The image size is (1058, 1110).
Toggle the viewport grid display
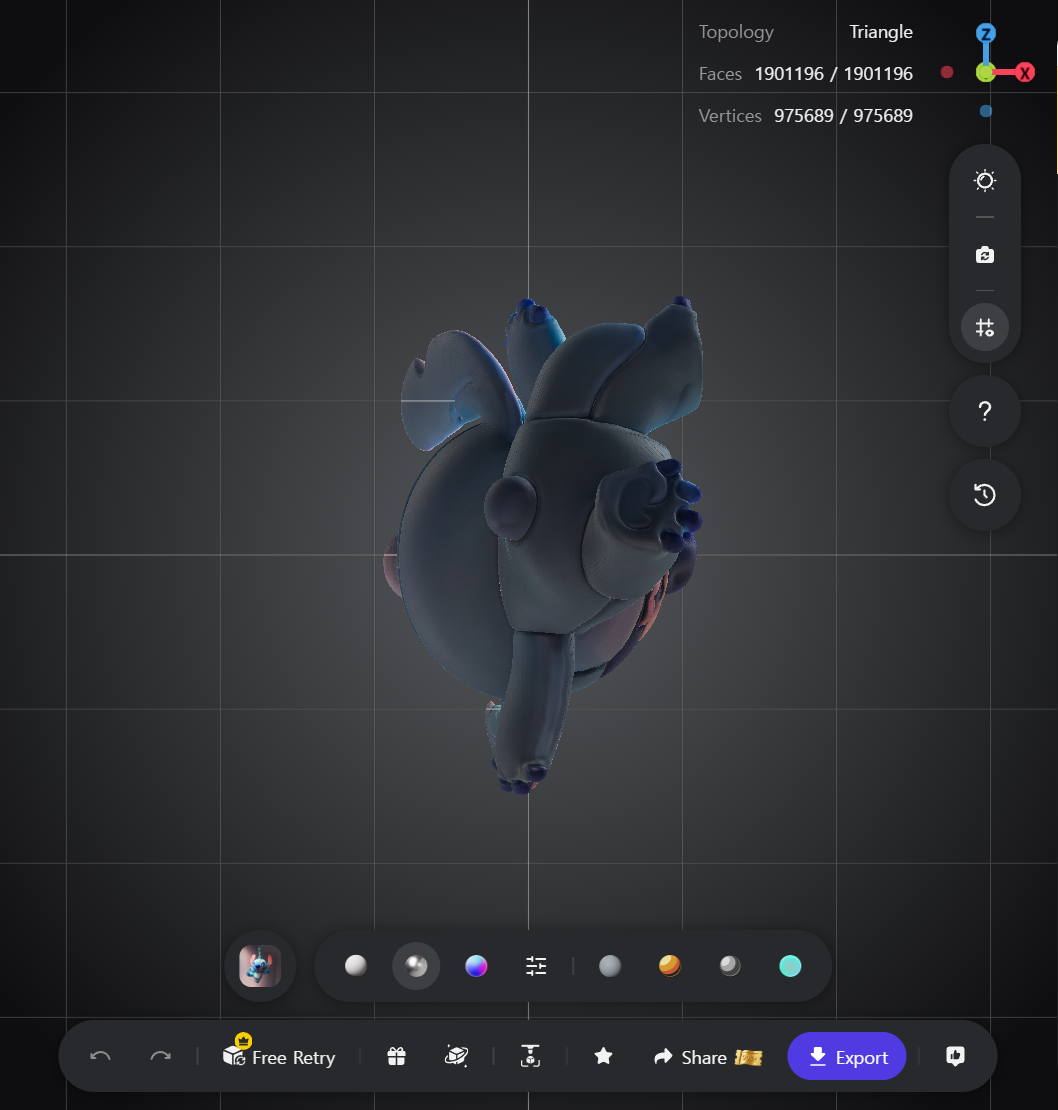pos(984,327)
